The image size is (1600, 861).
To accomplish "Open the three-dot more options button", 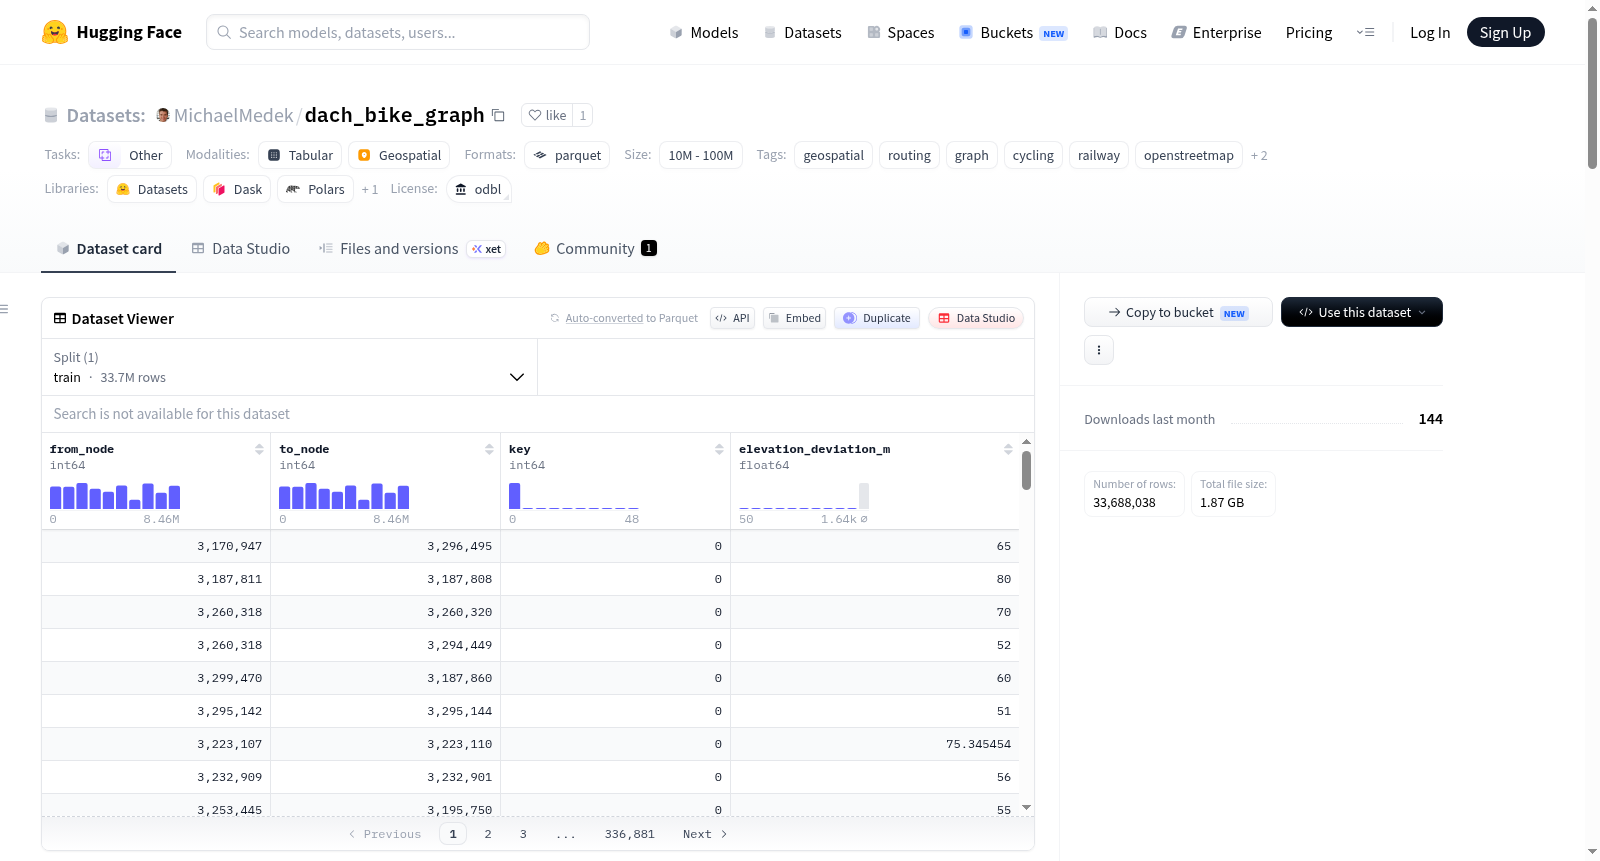I will [1099, 350].
